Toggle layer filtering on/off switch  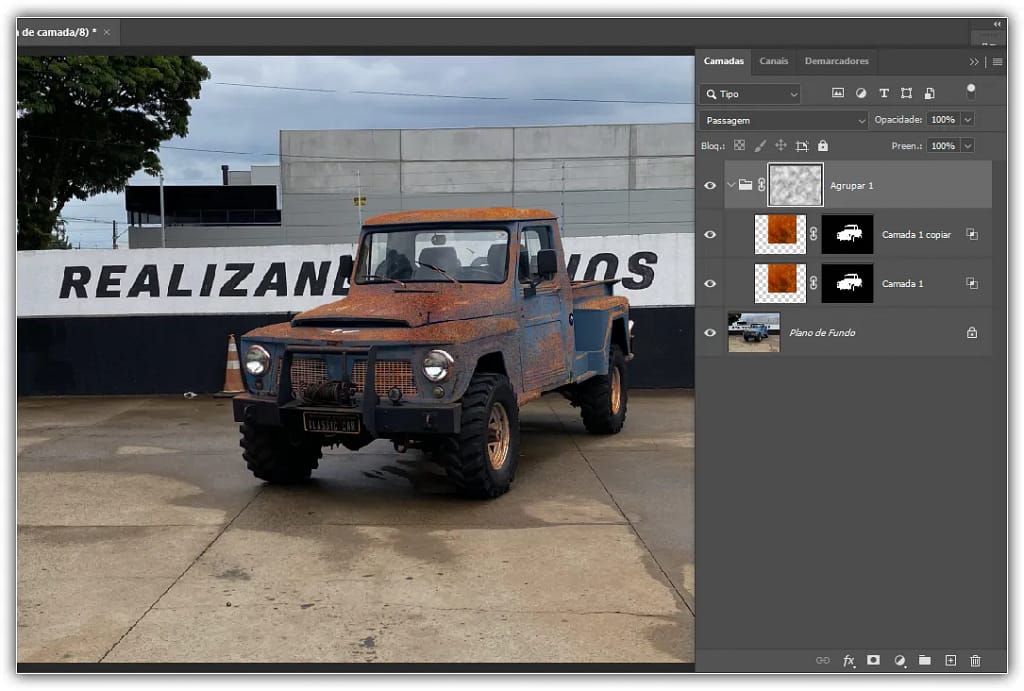tap(971, 91)
